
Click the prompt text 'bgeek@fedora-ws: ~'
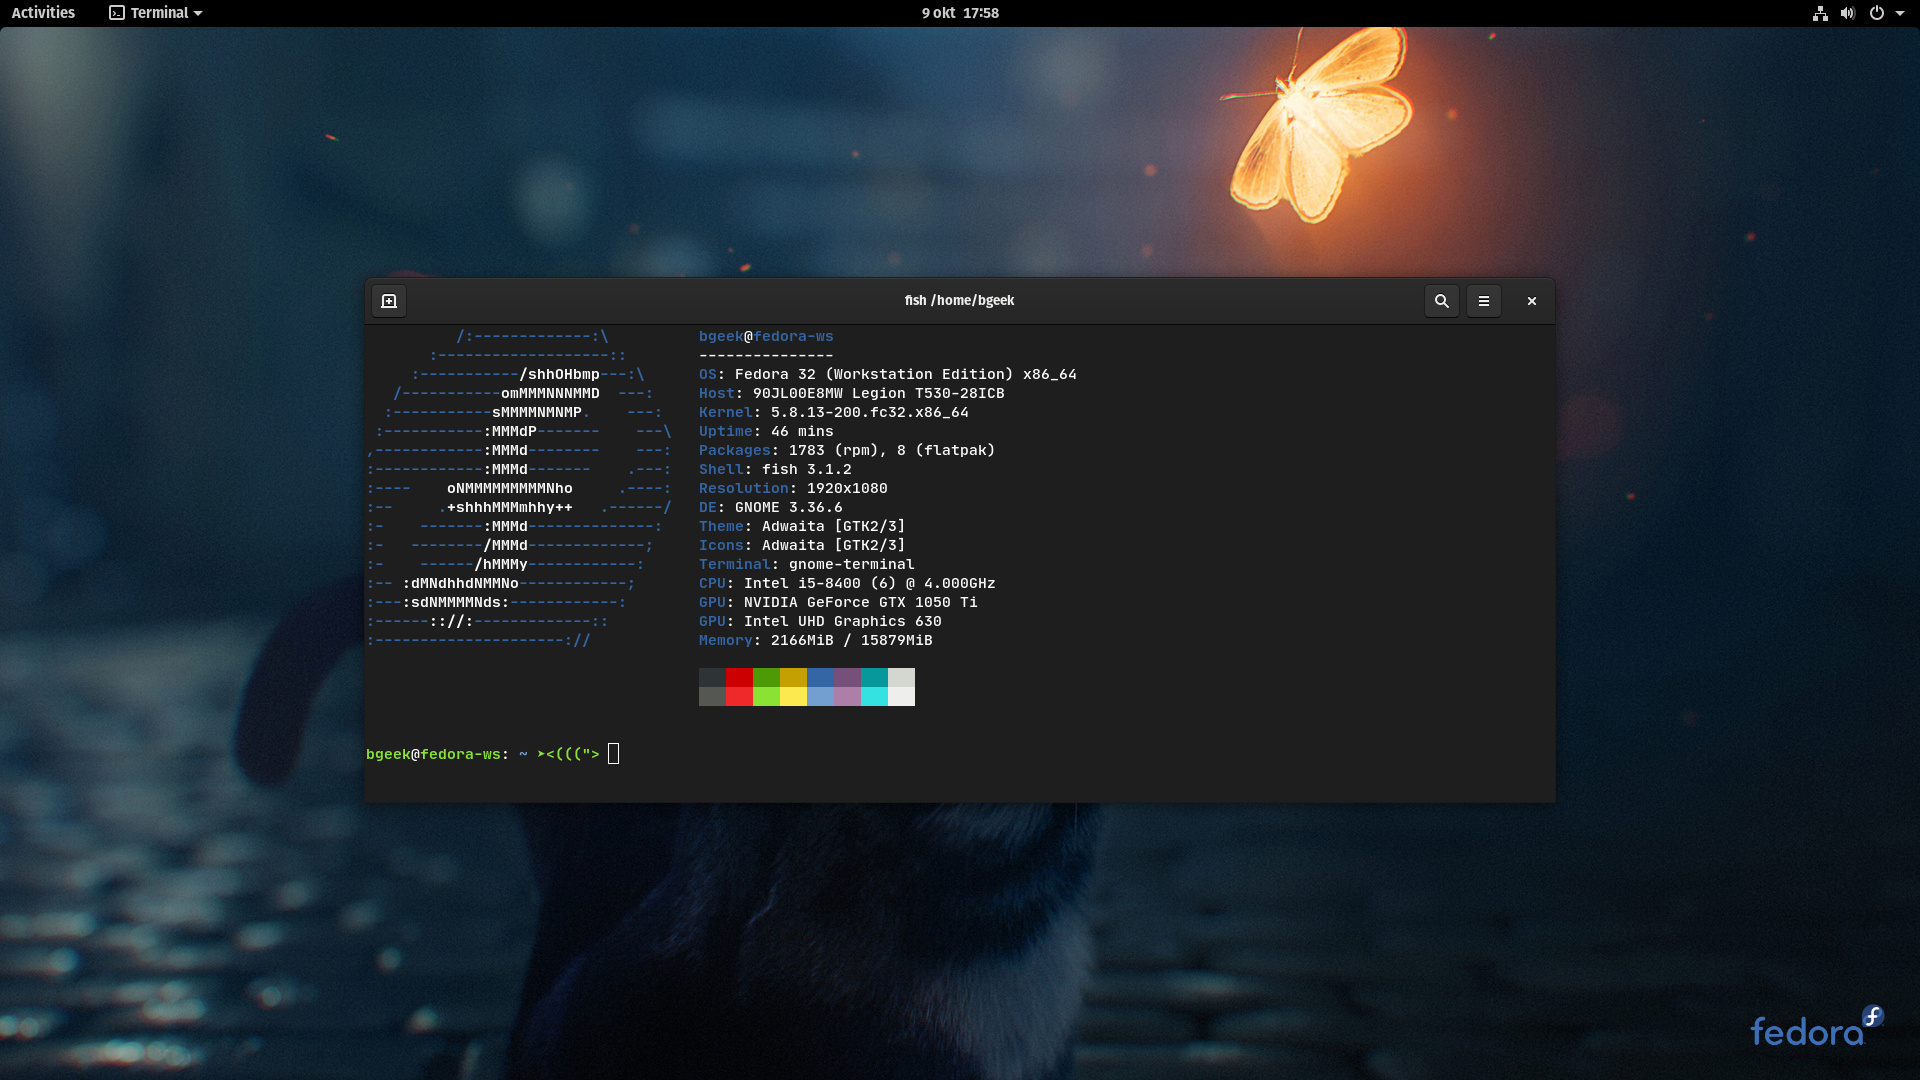[x=447, y=754]
